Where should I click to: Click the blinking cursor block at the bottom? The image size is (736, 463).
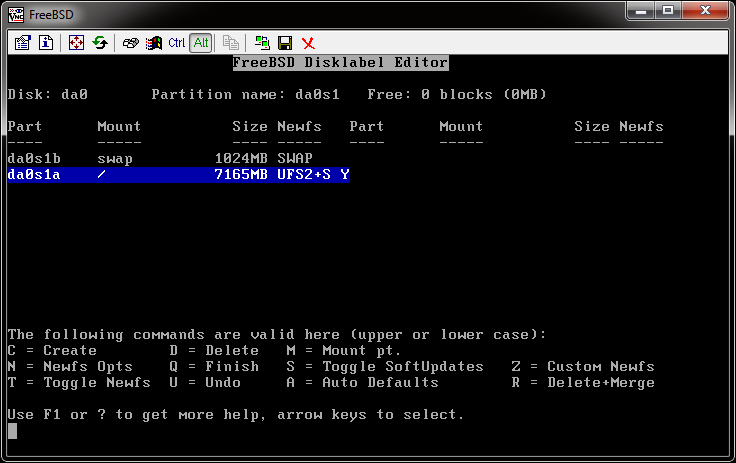(x=12, y=431)
